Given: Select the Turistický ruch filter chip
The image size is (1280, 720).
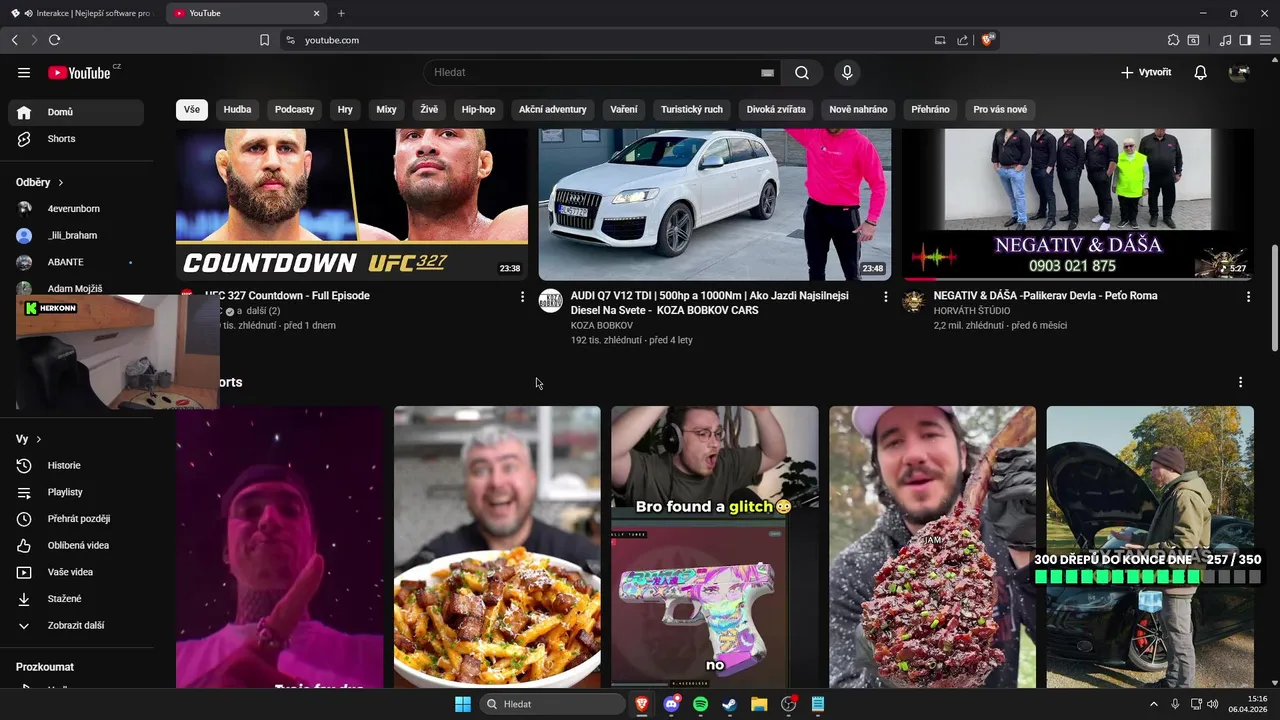Looking at the screenshot, I should pyautogui.click(x=692, y=109).
